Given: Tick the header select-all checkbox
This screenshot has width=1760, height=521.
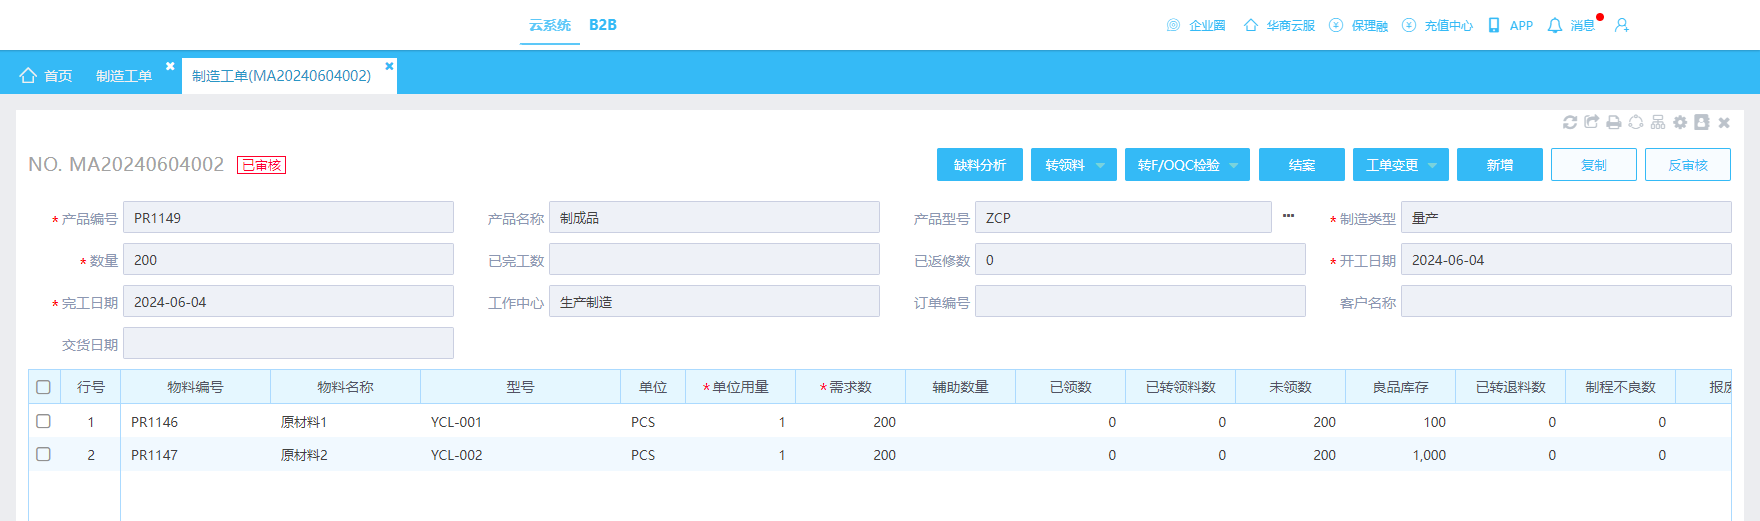Looking at the screenshot, I should (43, 387).
